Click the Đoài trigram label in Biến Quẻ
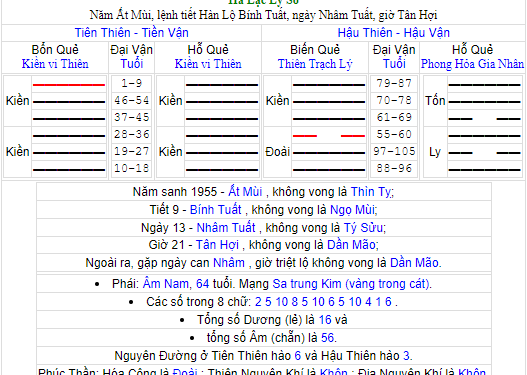The image size is (527, 375). (x=277, y=152)
